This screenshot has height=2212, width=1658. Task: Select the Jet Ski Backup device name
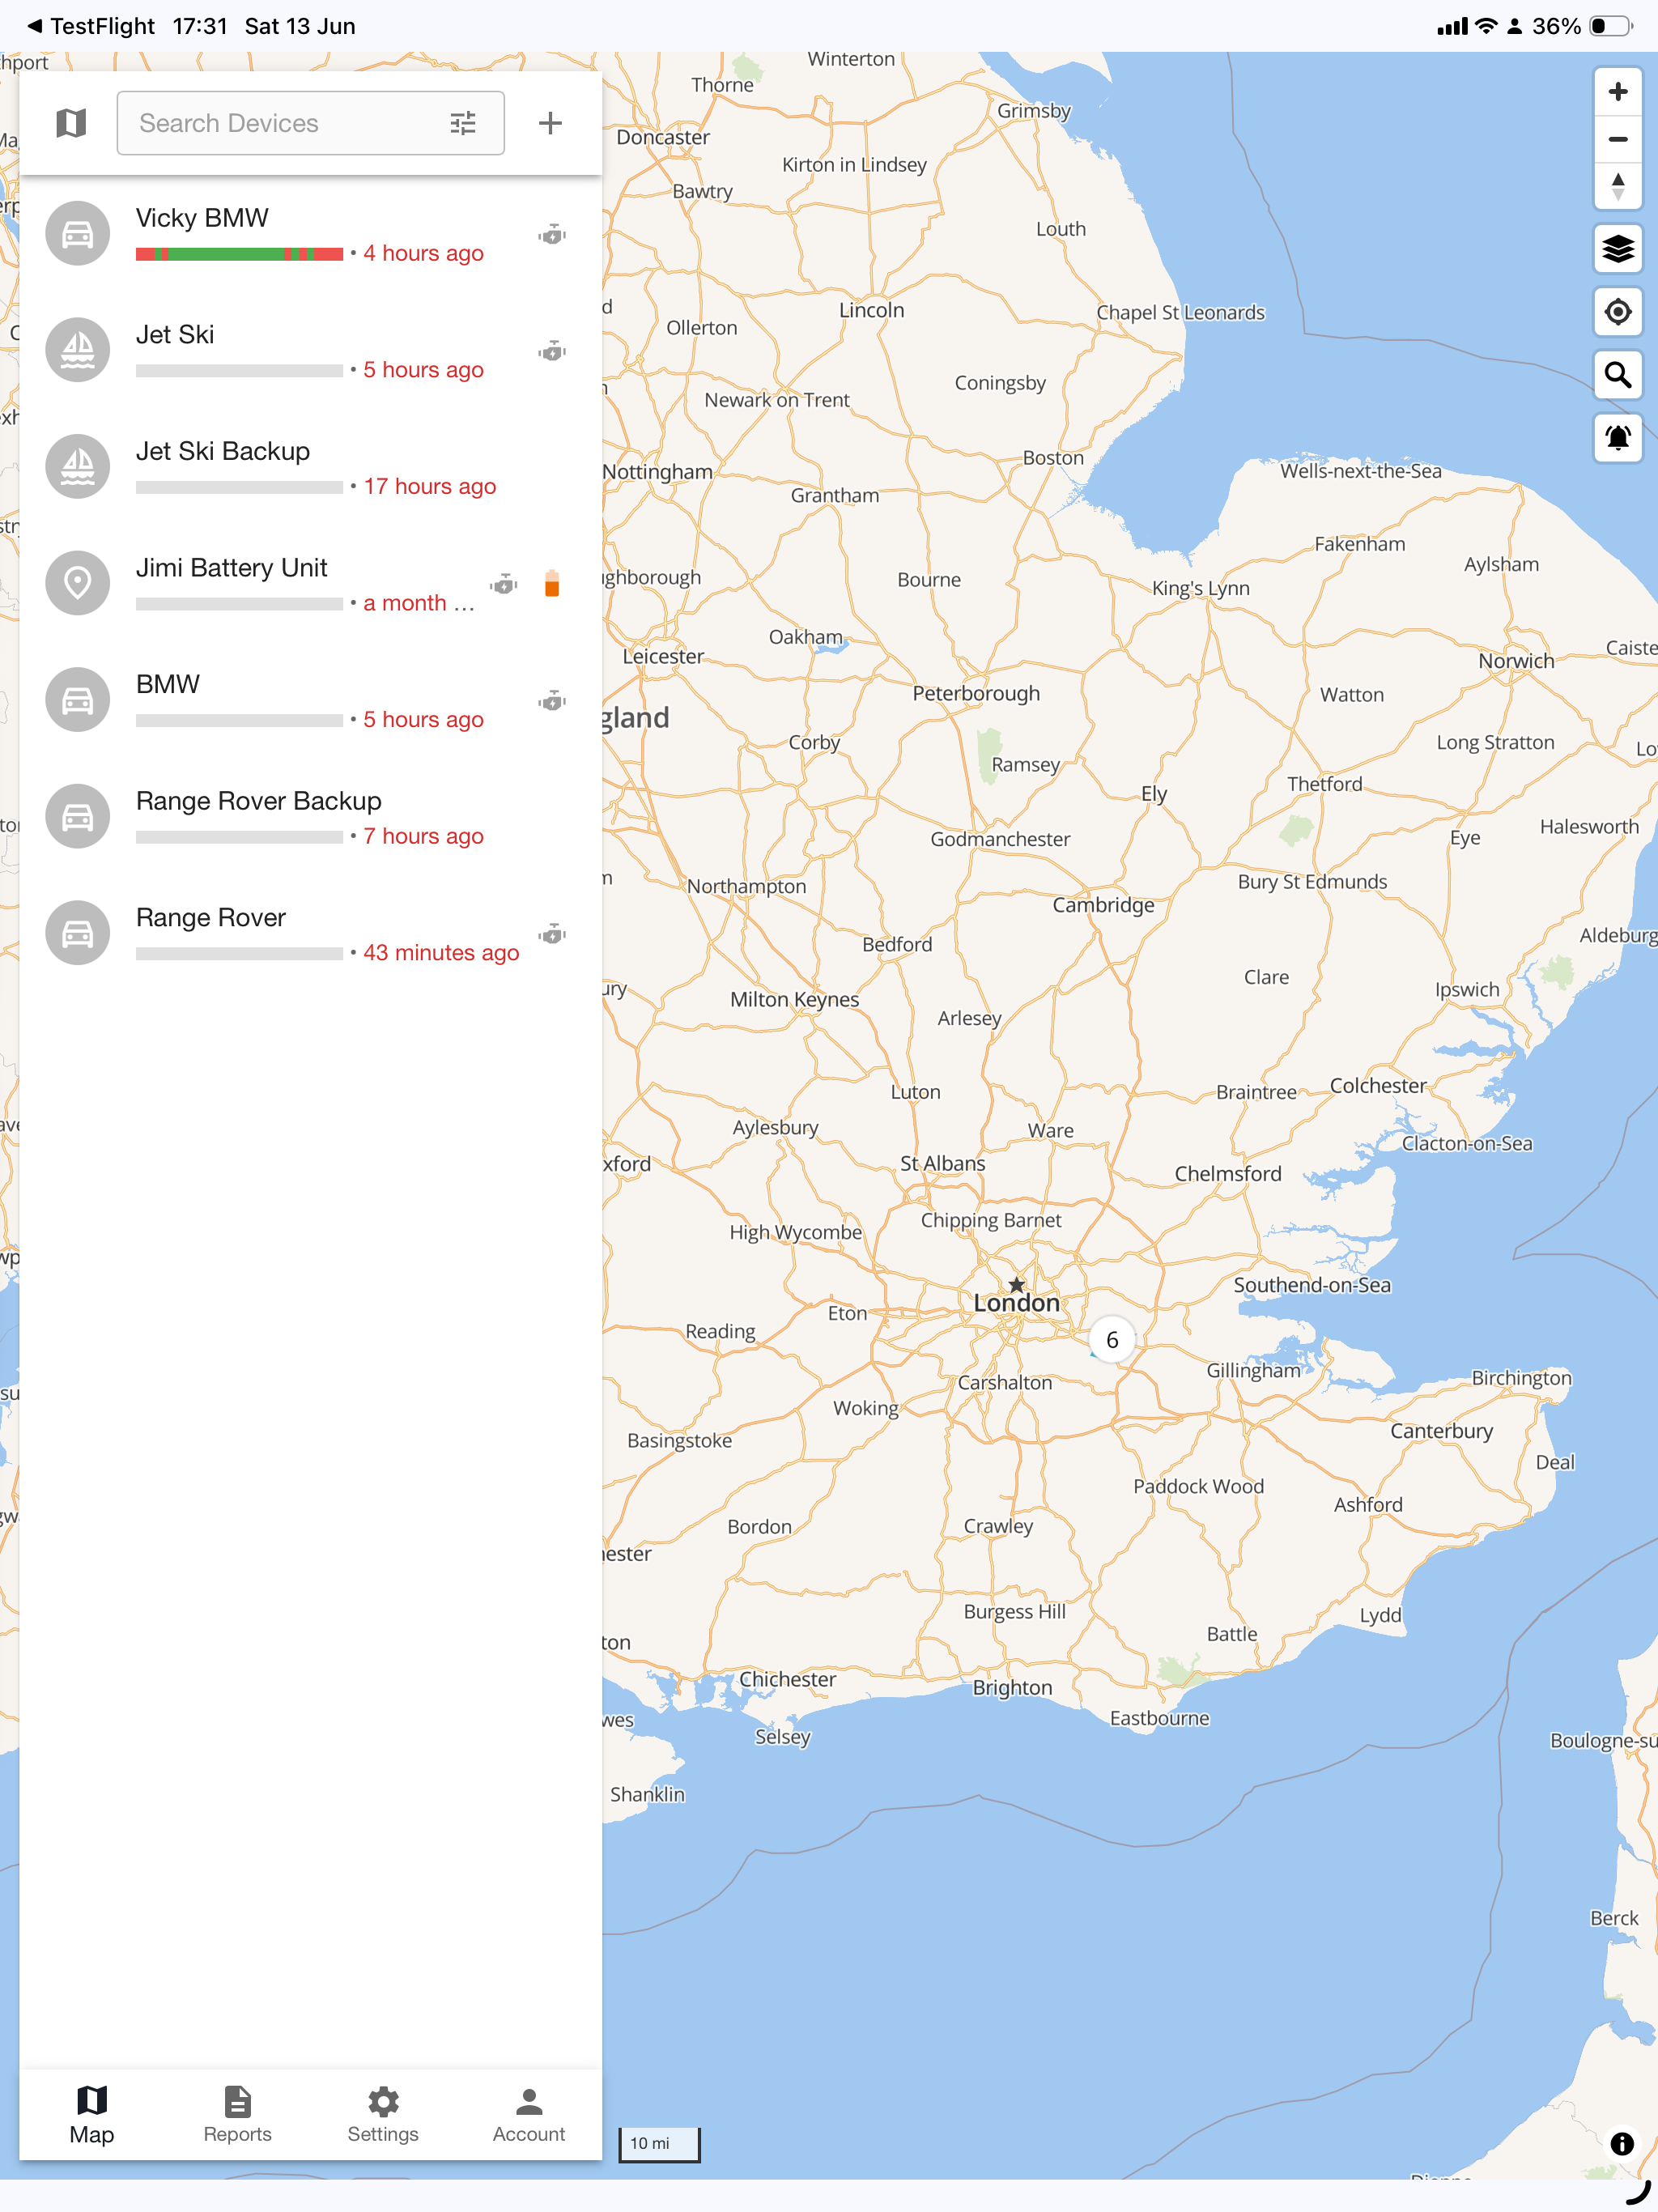(x=223, y=451)
